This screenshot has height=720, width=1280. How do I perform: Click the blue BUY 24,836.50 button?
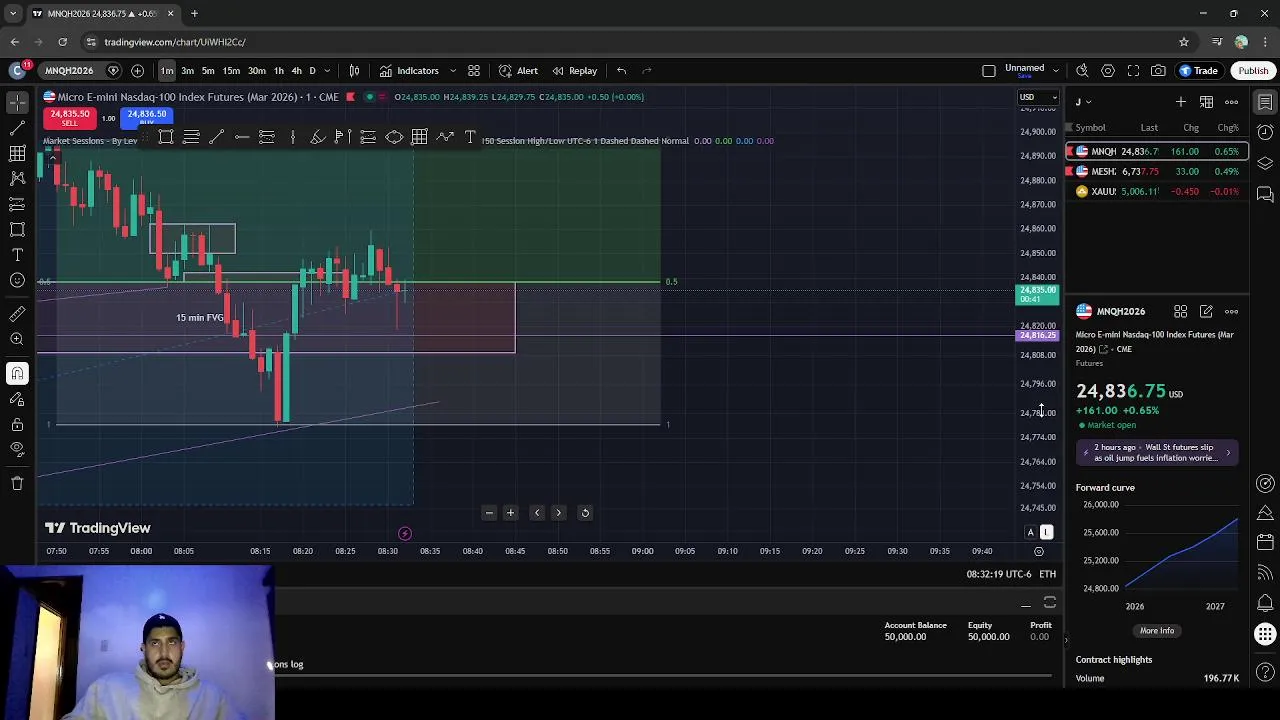[x=146, y=117]
